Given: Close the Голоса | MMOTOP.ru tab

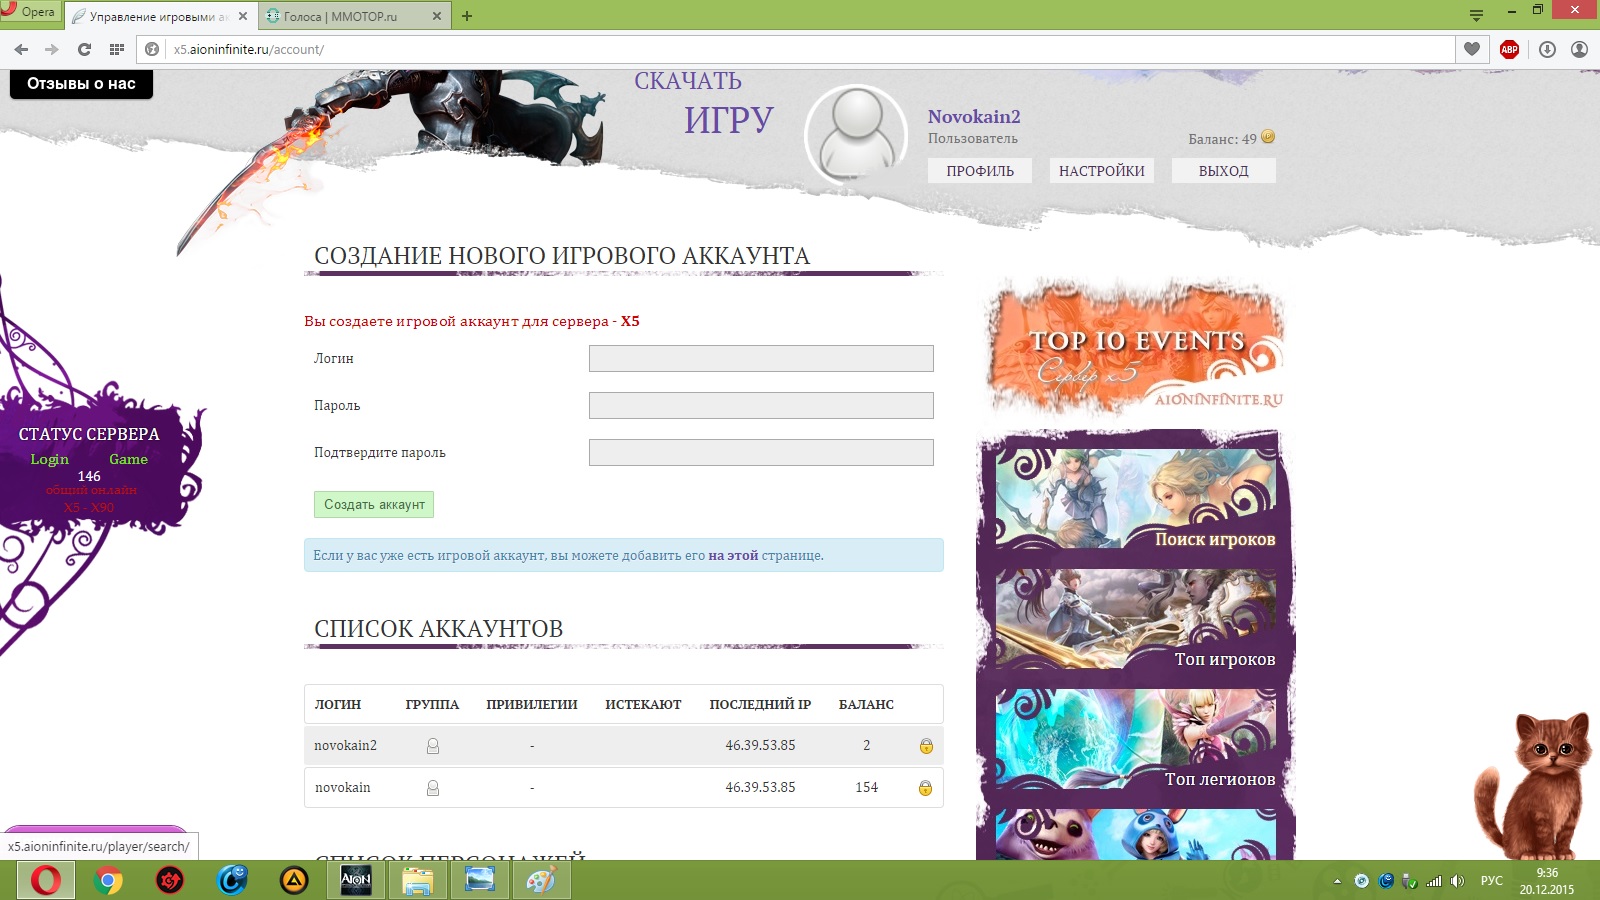Looking at the screenshot, I should pyautogui.click(x=436, y=16).
